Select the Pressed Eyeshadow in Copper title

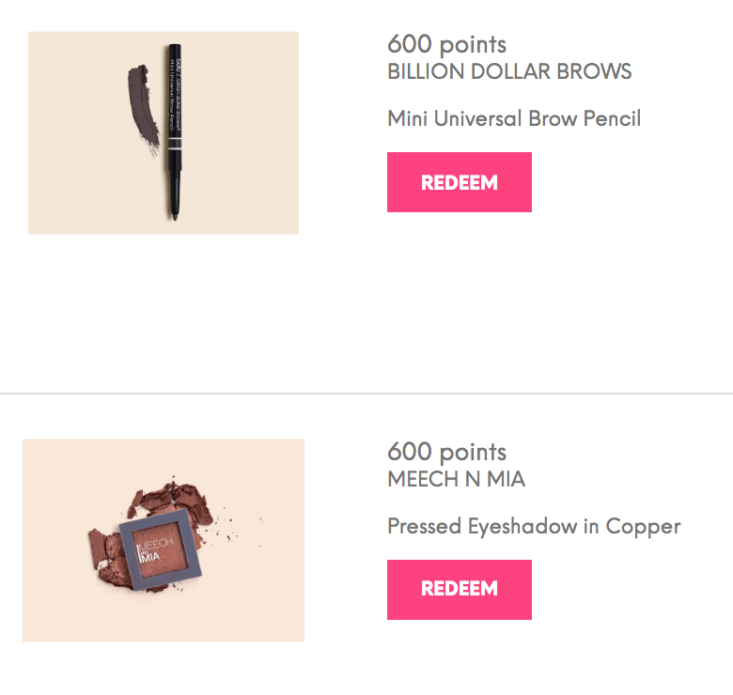[x=534, y=527]
